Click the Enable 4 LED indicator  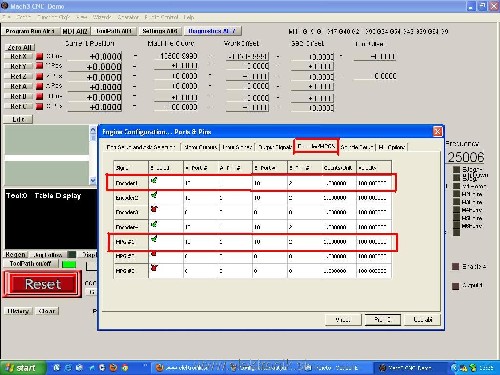(455, 266)
